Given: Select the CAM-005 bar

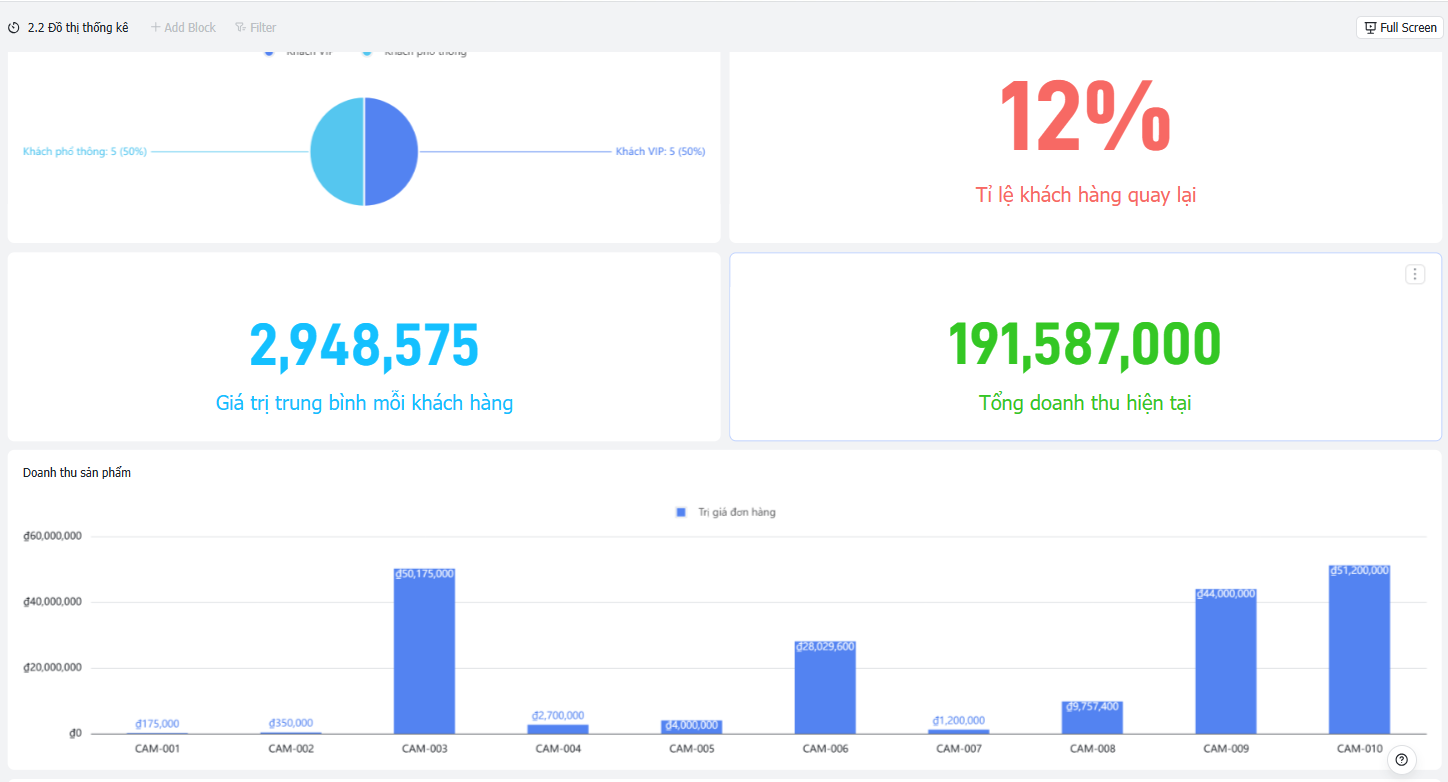Looking at the screenshot, I should pos(691,727).
